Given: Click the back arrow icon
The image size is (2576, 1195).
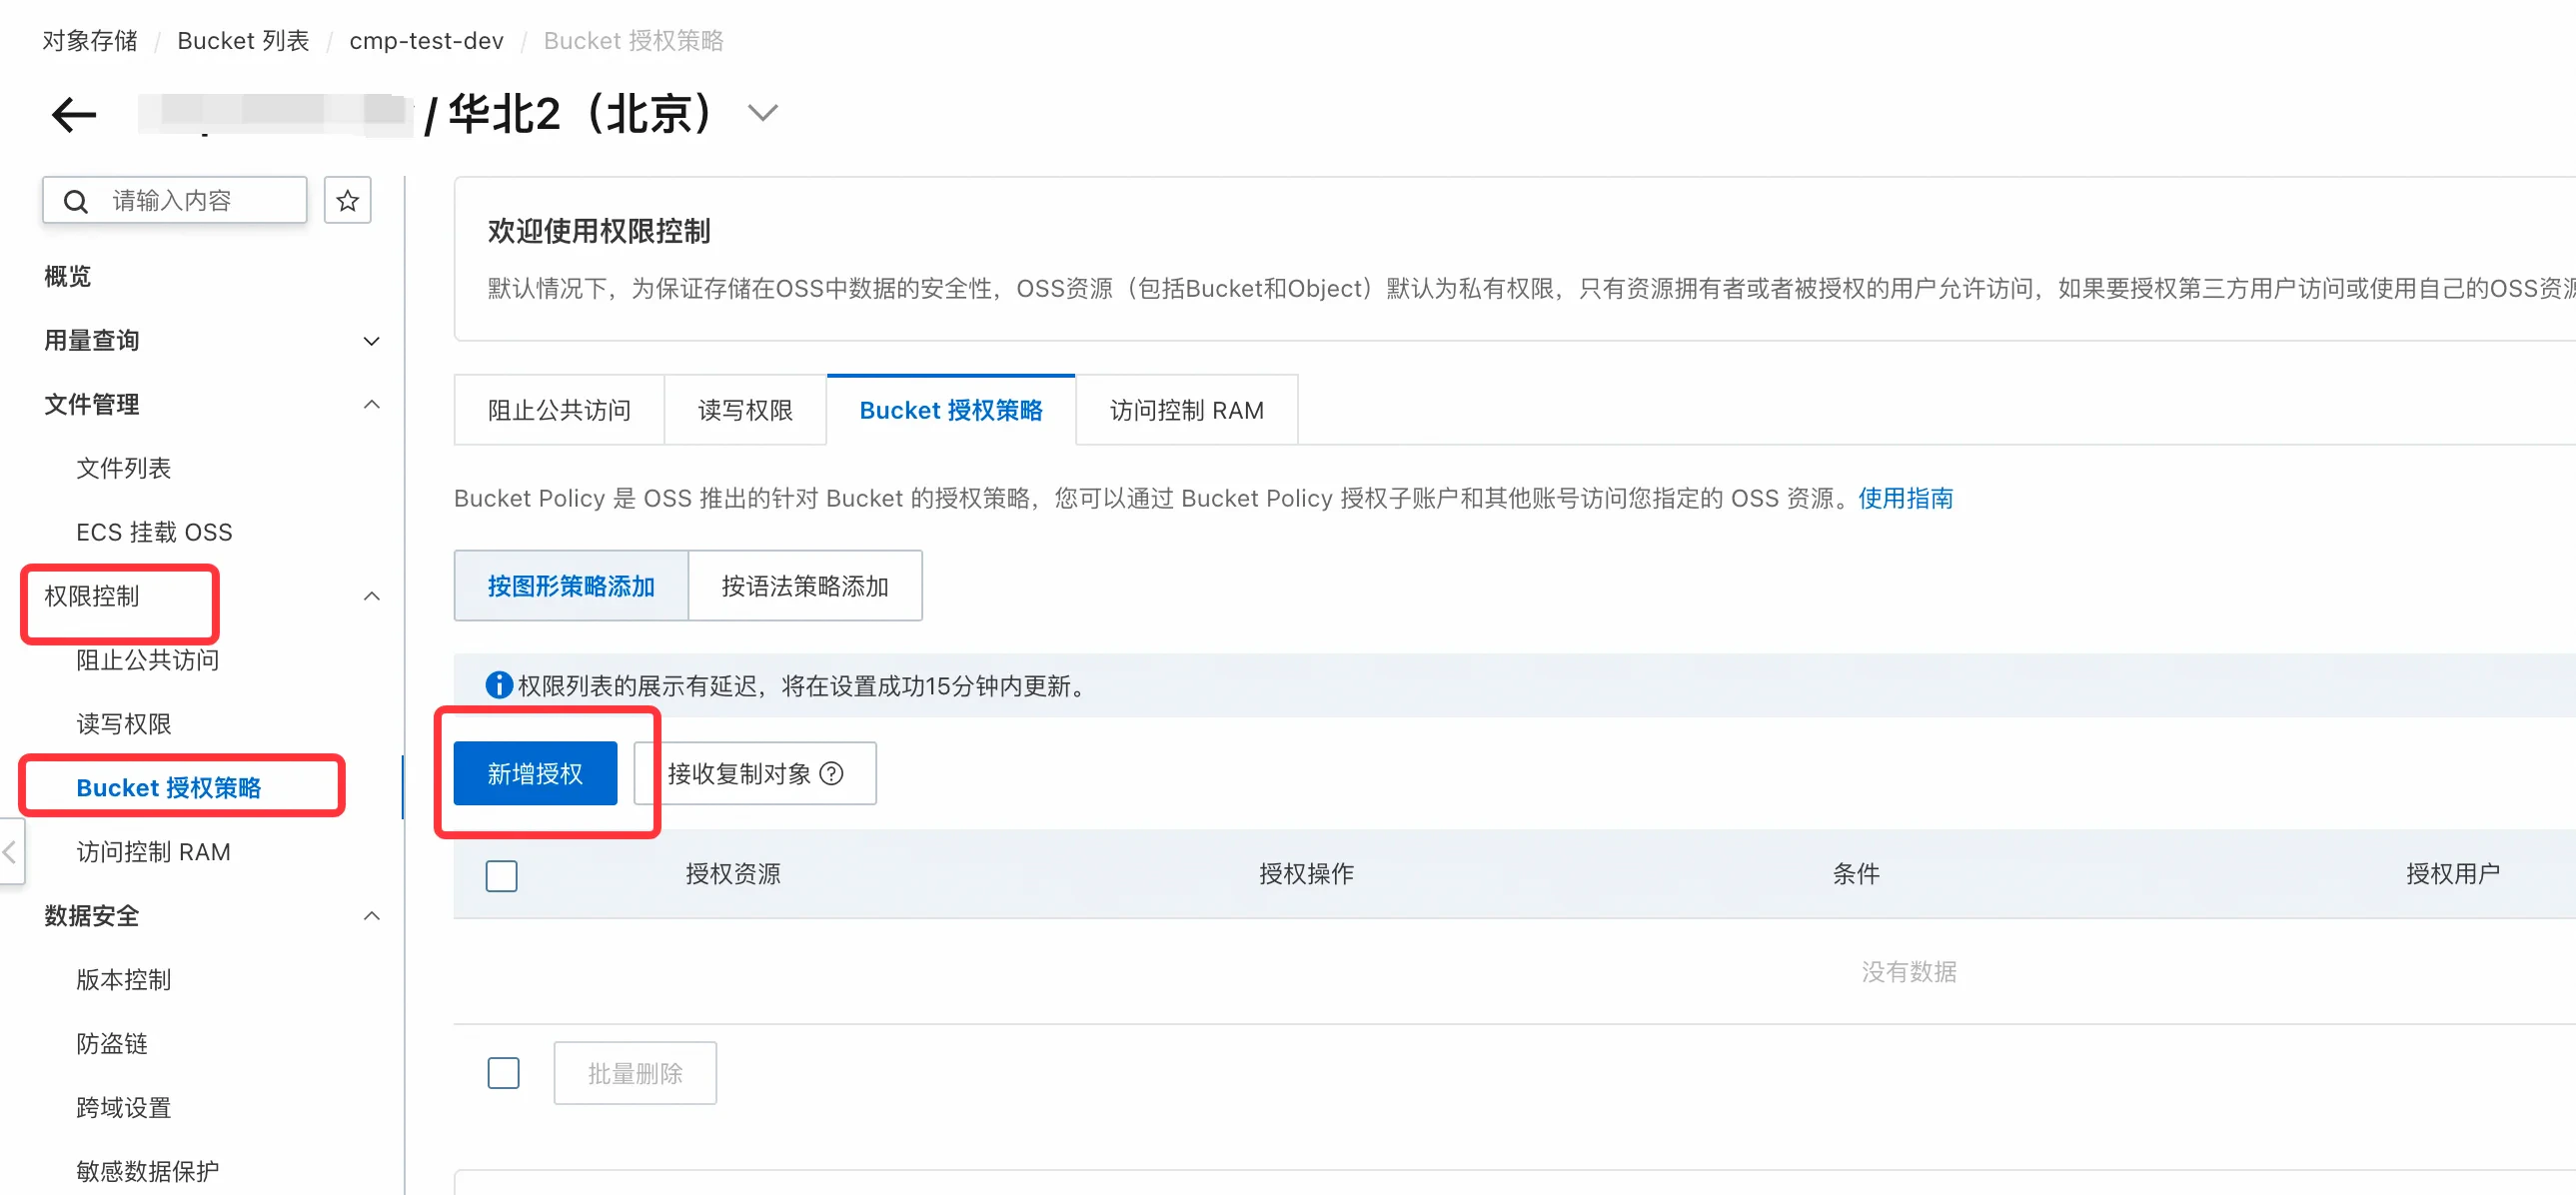Looking at the screenshot, I should [x=74, y=114].
